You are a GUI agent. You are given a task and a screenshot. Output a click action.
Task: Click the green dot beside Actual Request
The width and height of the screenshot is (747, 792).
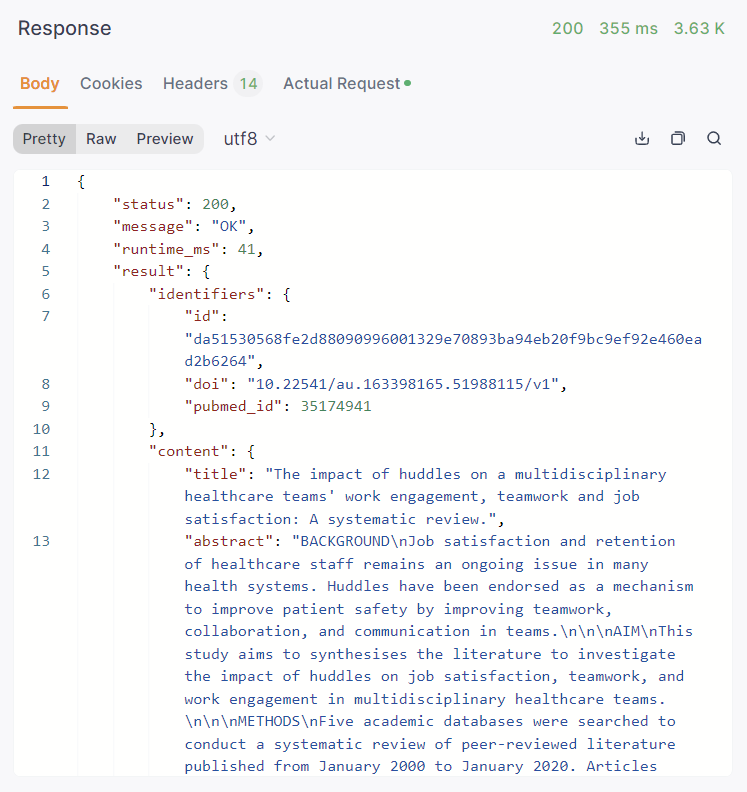tap(407, 83)
